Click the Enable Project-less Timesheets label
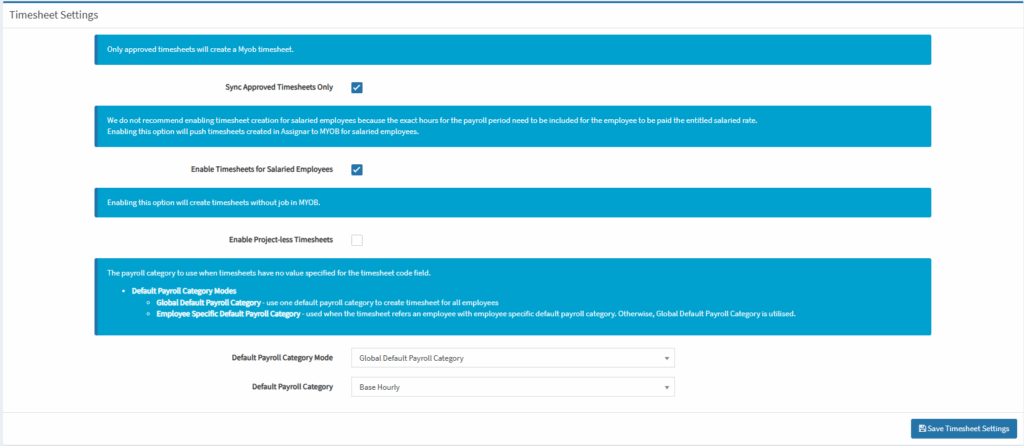The height and width of the screenshot is (446, 1024). (x=281, y=240)
